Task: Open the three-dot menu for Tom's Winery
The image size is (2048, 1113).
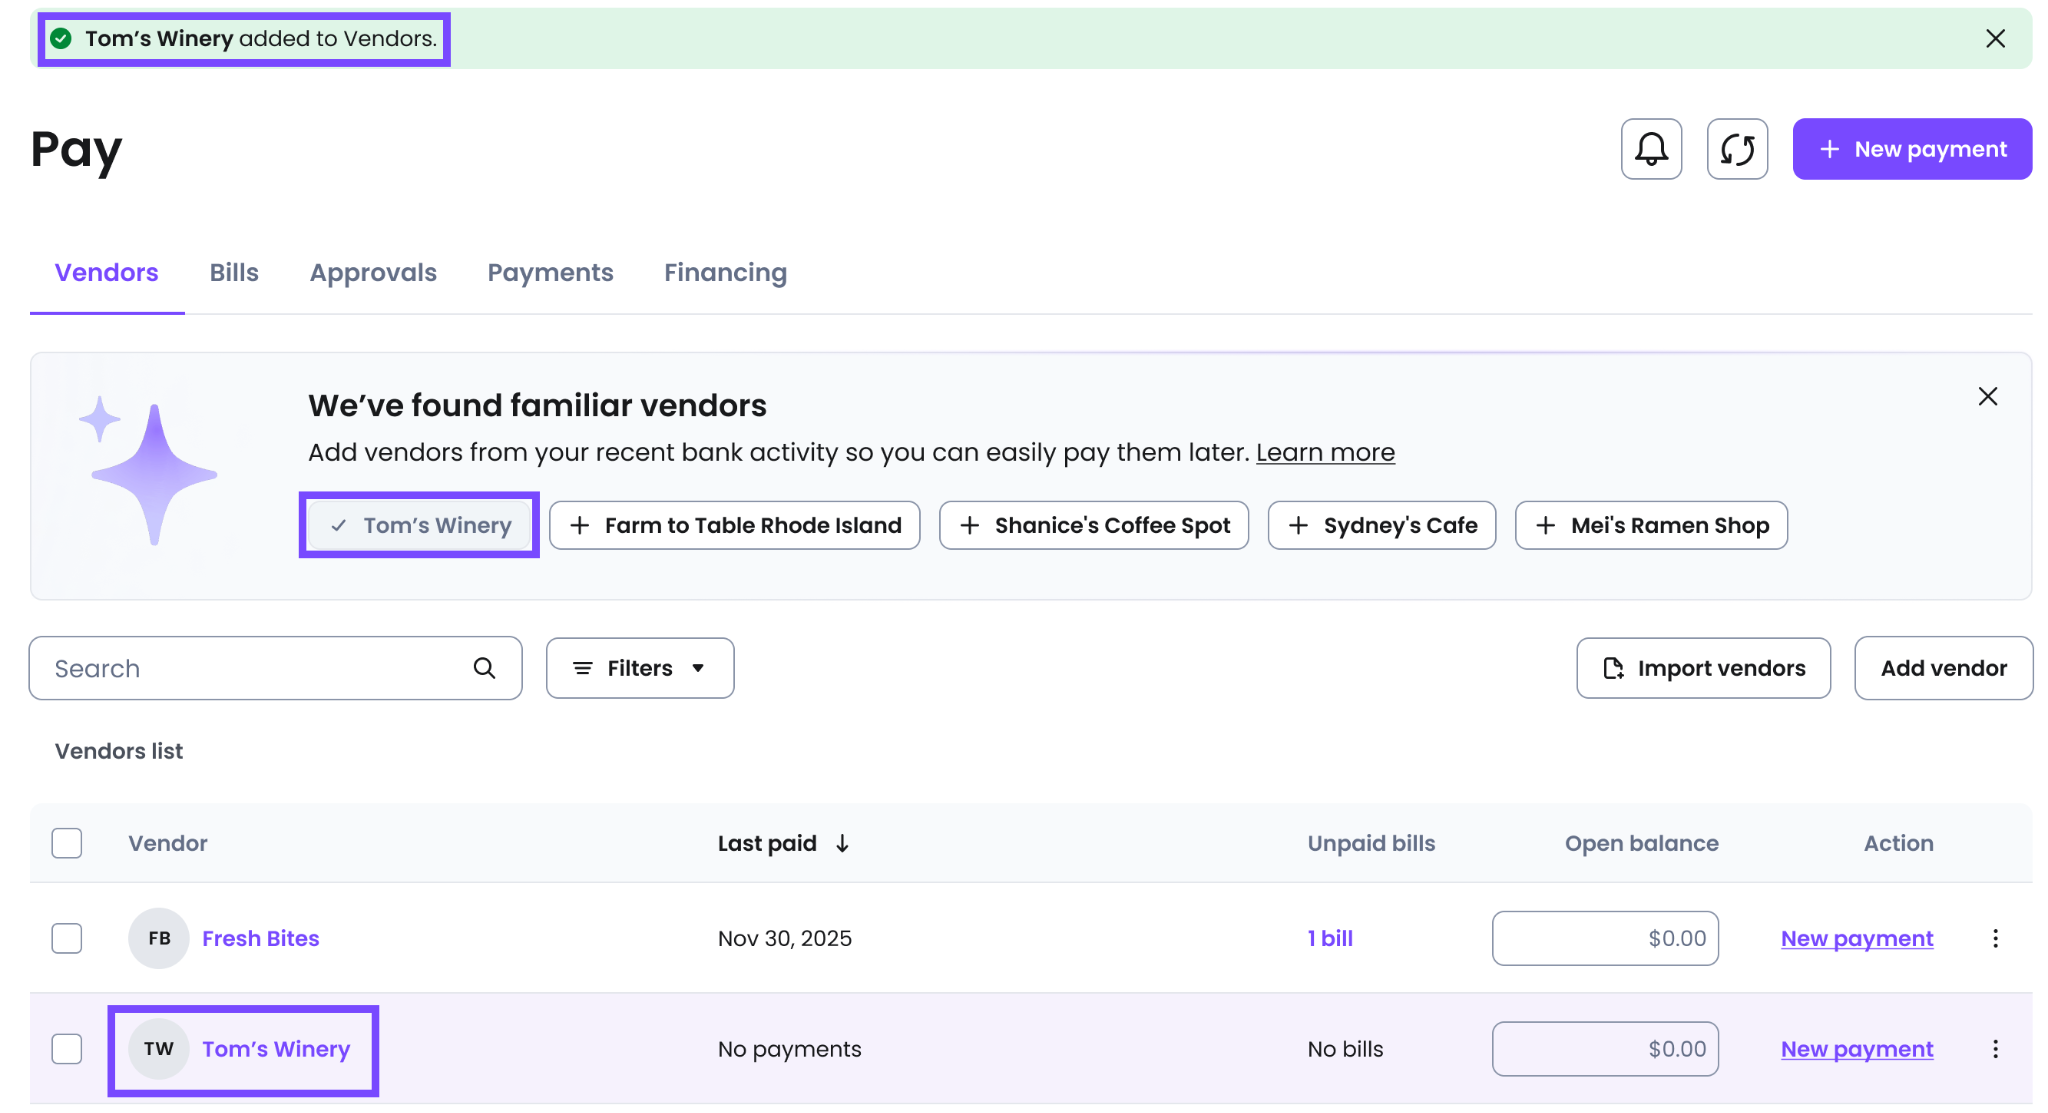Action: 1995,1049
